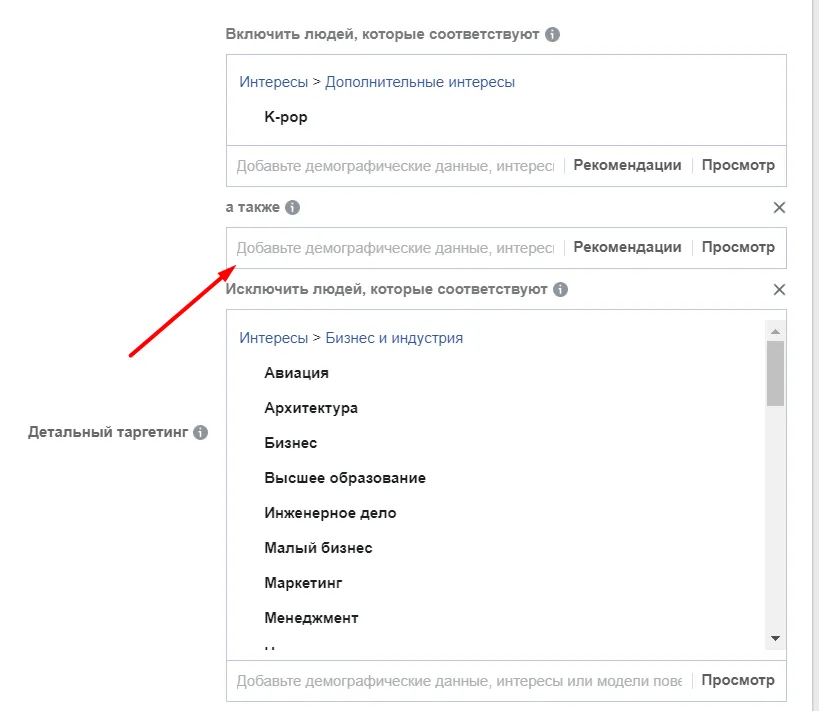Image resolution: width=819 pixels, height=711 pixels.
Task: Click info icon beside 'а также'
Action: pyautogui.click(x=292, y=207)
